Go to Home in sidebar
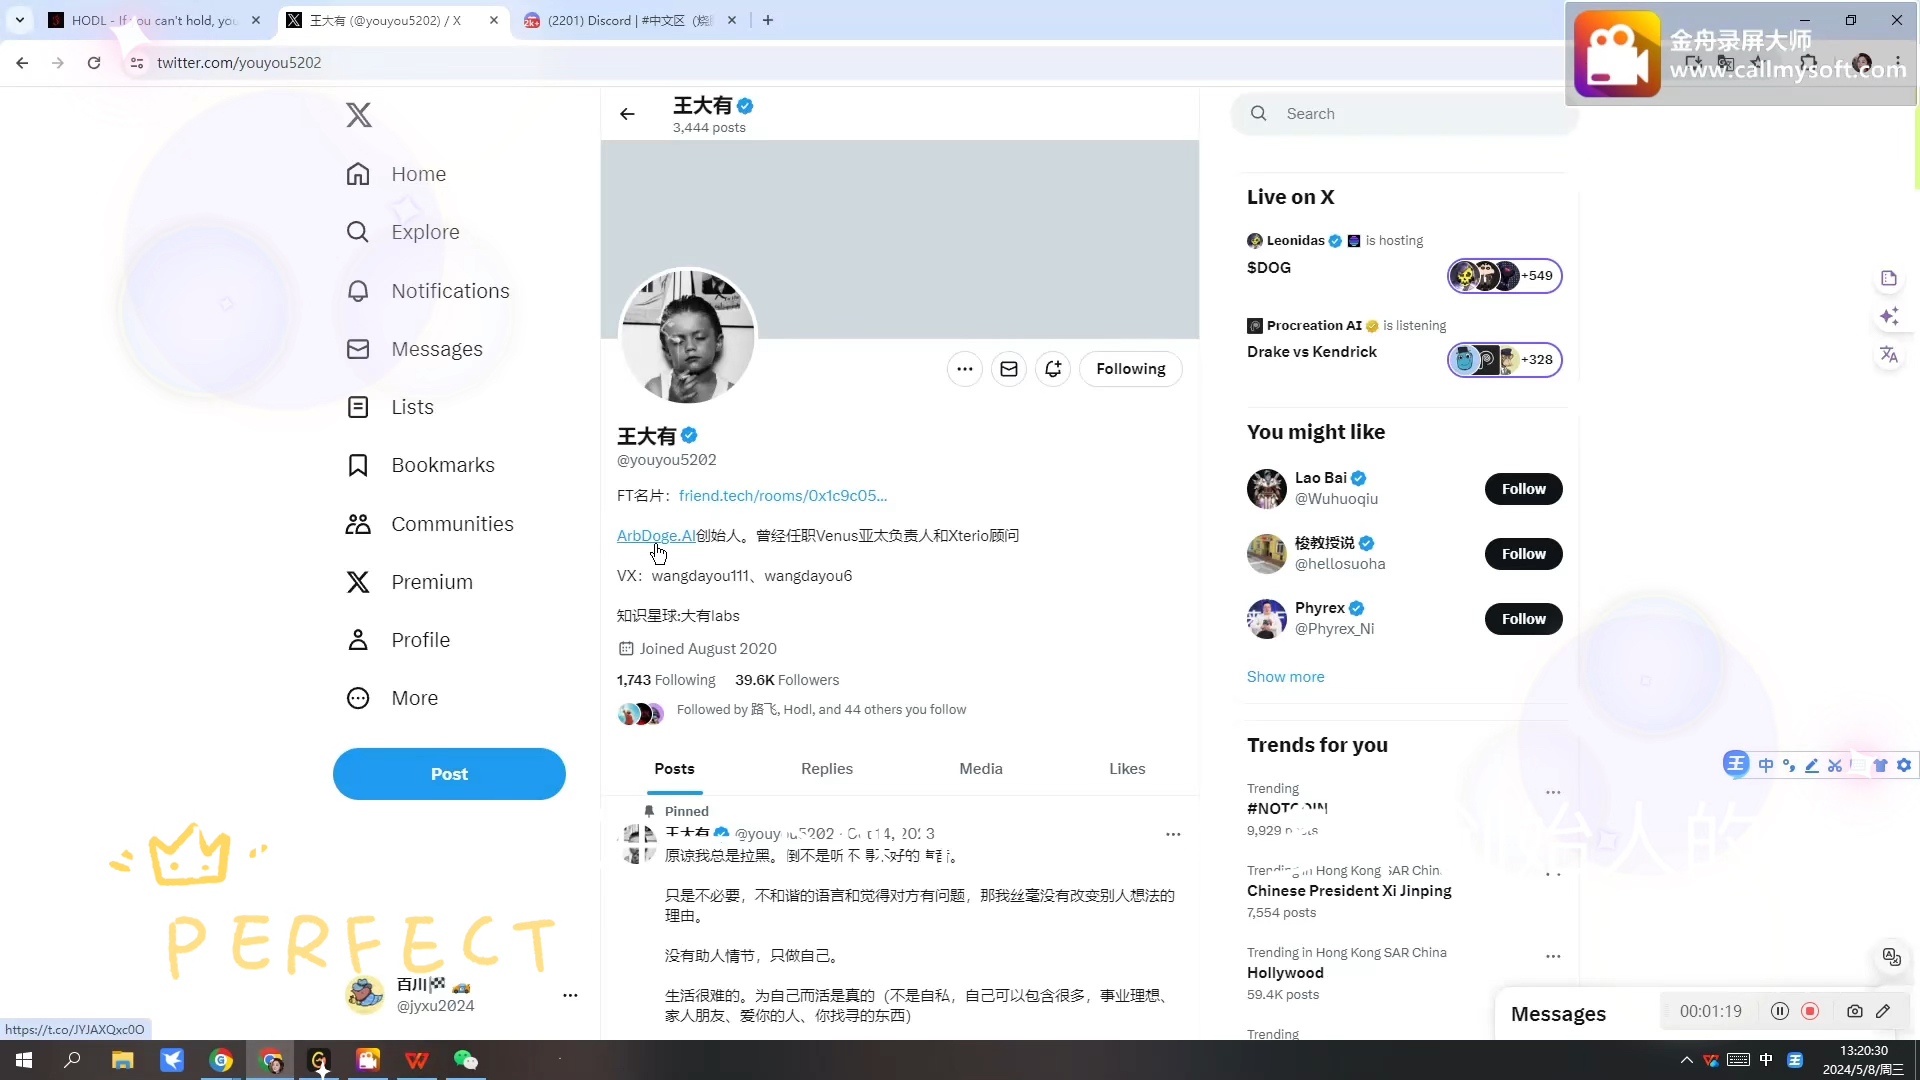Image resolution: width=1920 pixels, height=1080 pixels. click(x=396, y=174)
